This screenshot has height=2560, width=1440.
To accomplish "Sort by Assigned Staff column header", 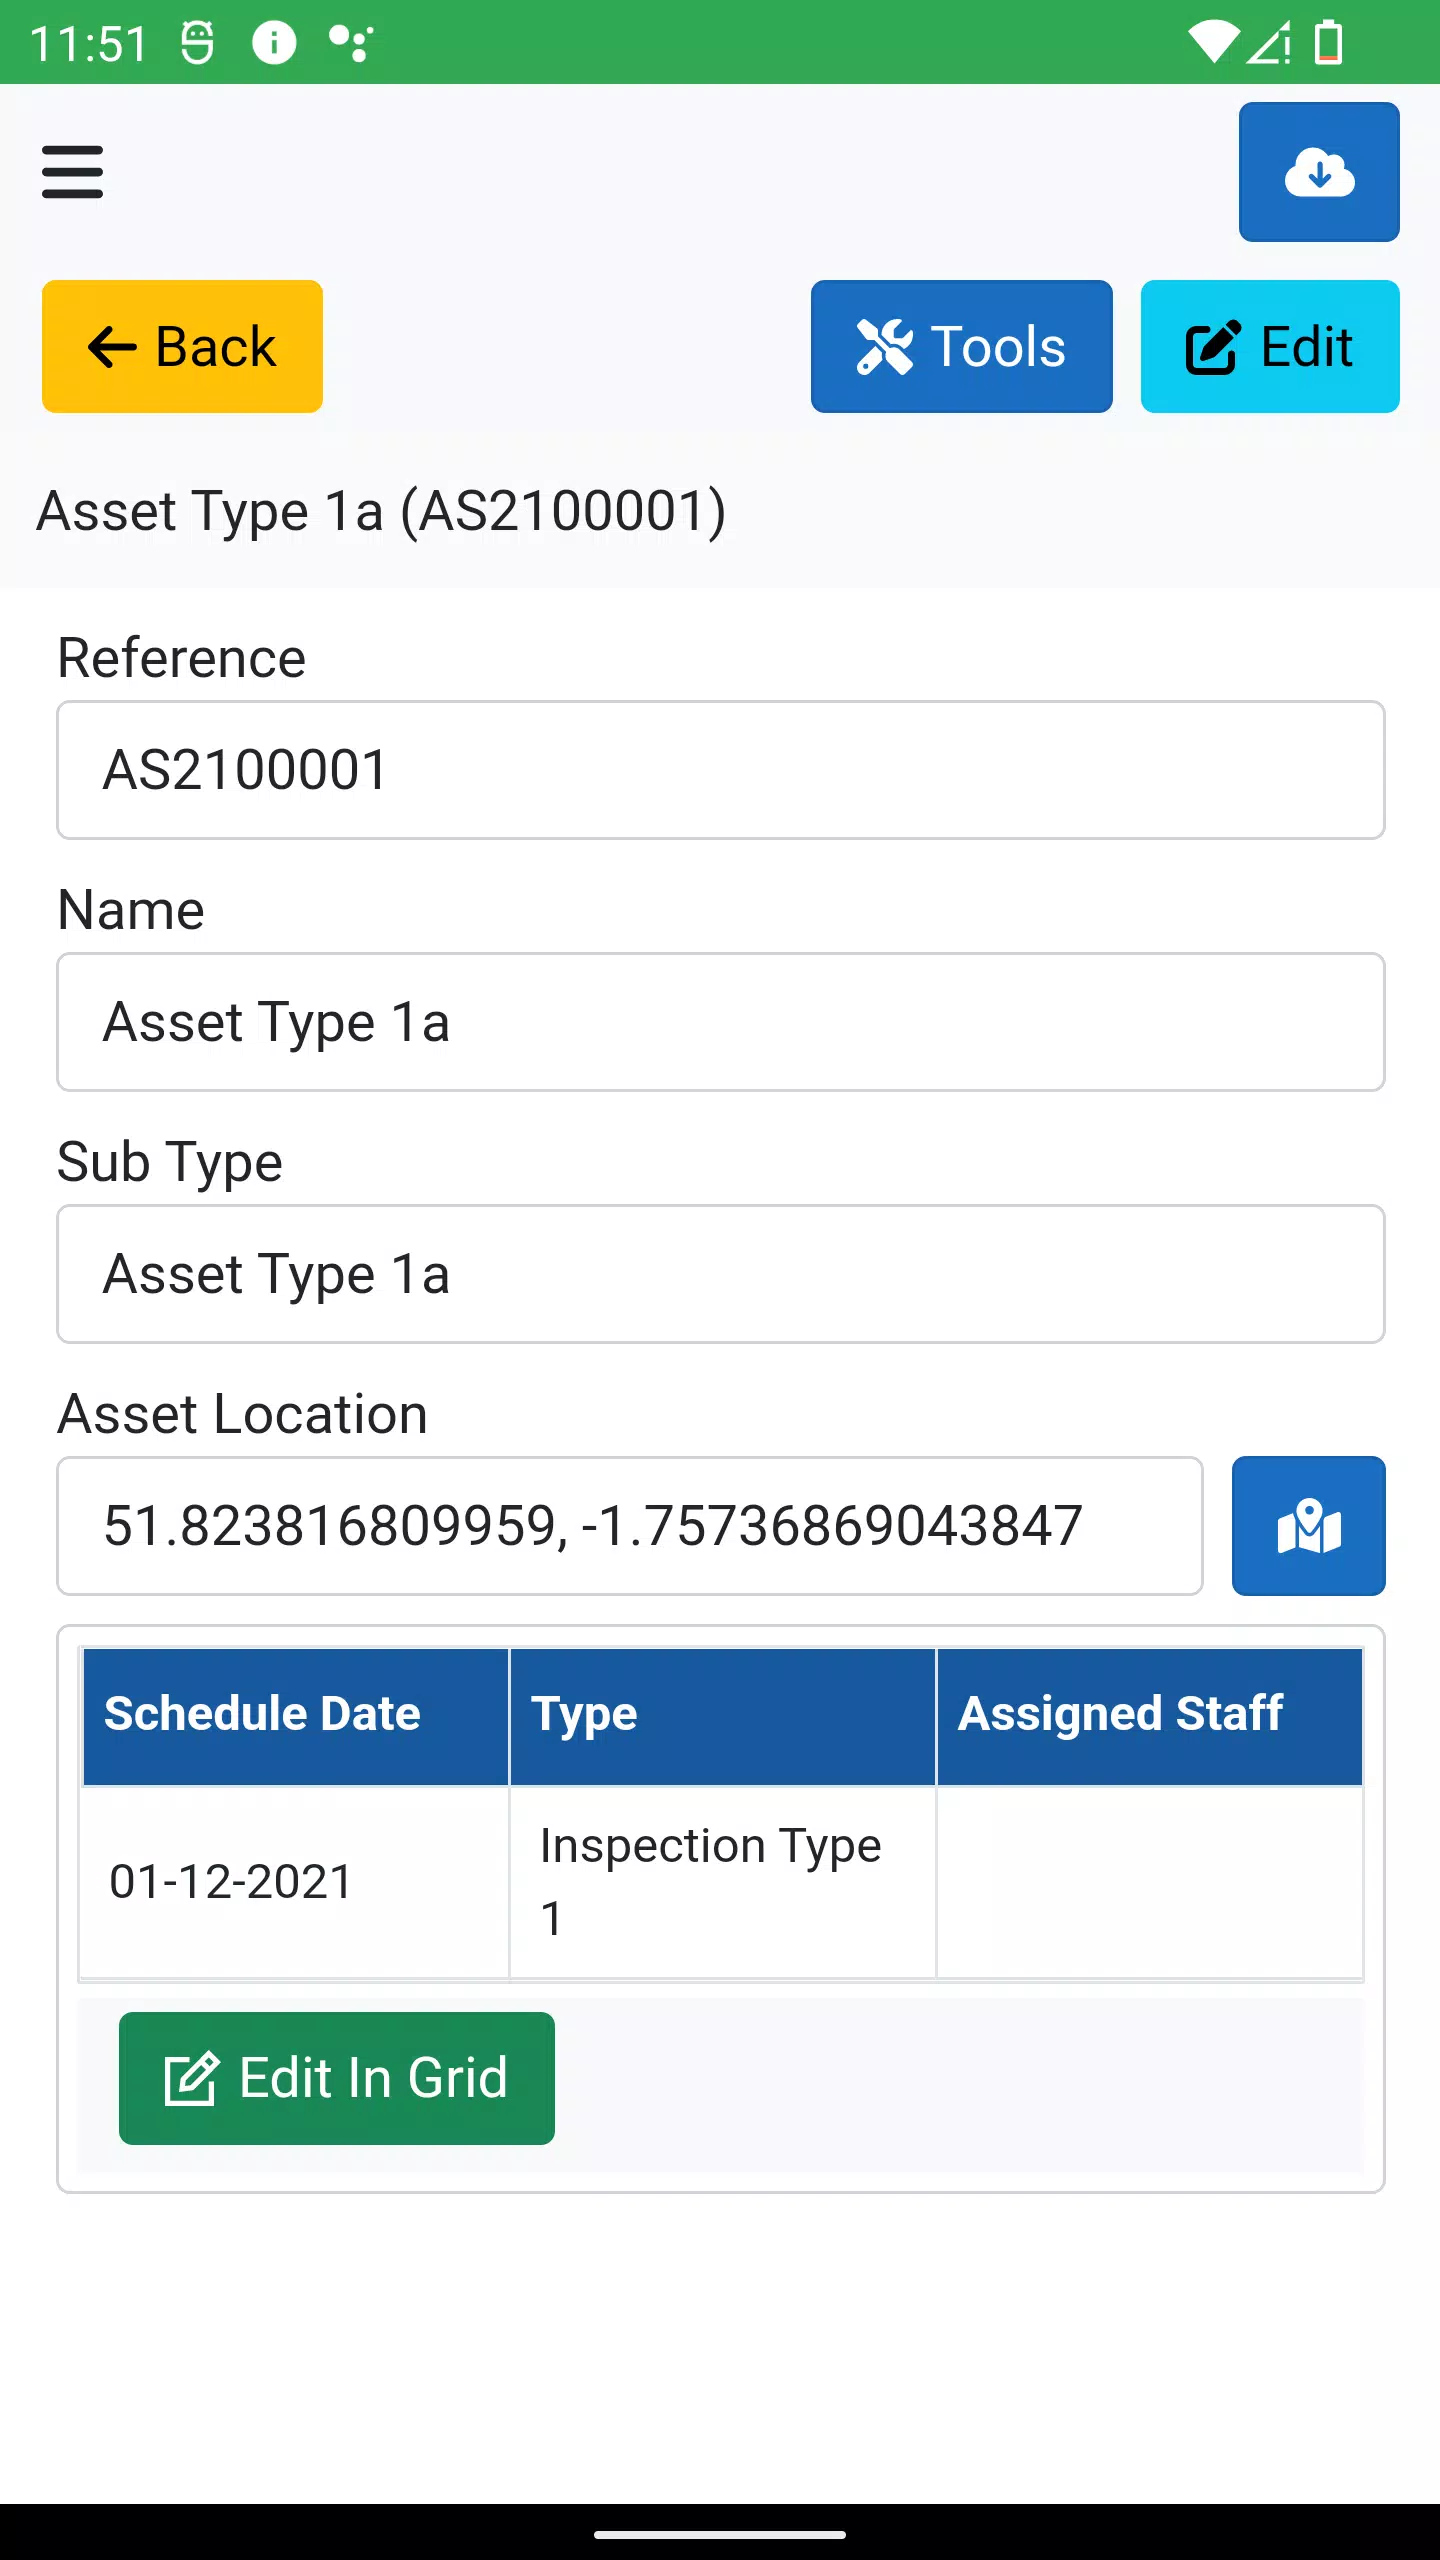I will 1150,1716.
